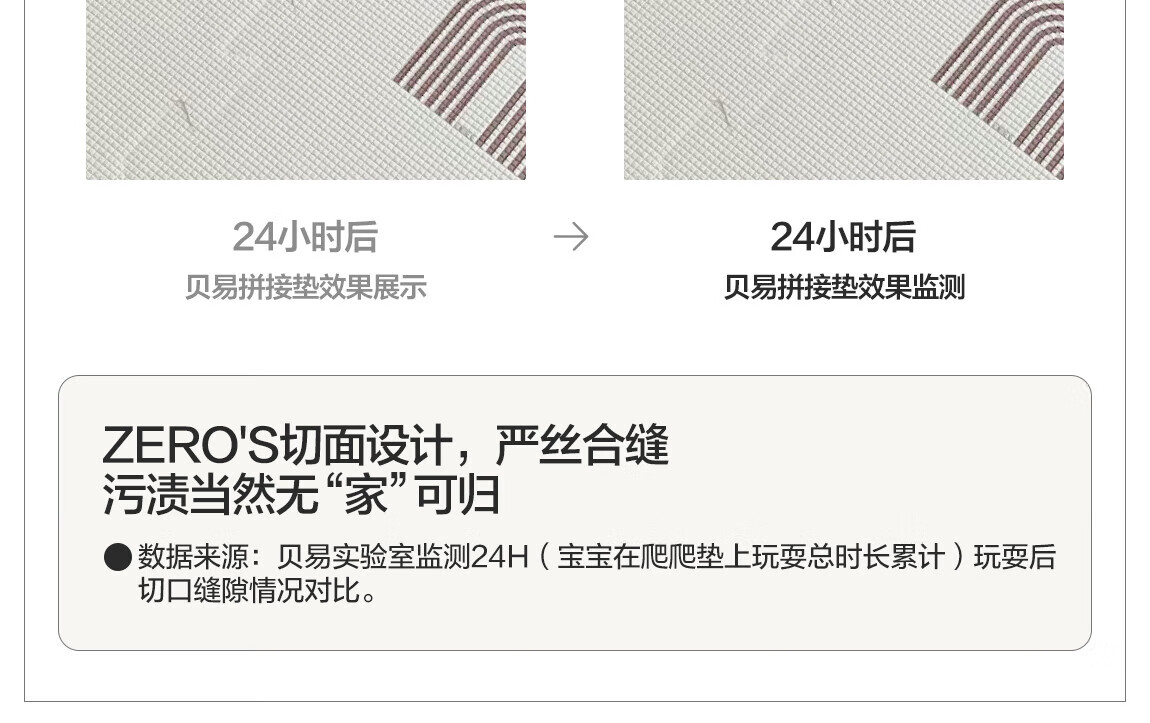Click the gray 24小时后 heading
The height and width of the screenshot is (723, 1150).
(305, 237)
